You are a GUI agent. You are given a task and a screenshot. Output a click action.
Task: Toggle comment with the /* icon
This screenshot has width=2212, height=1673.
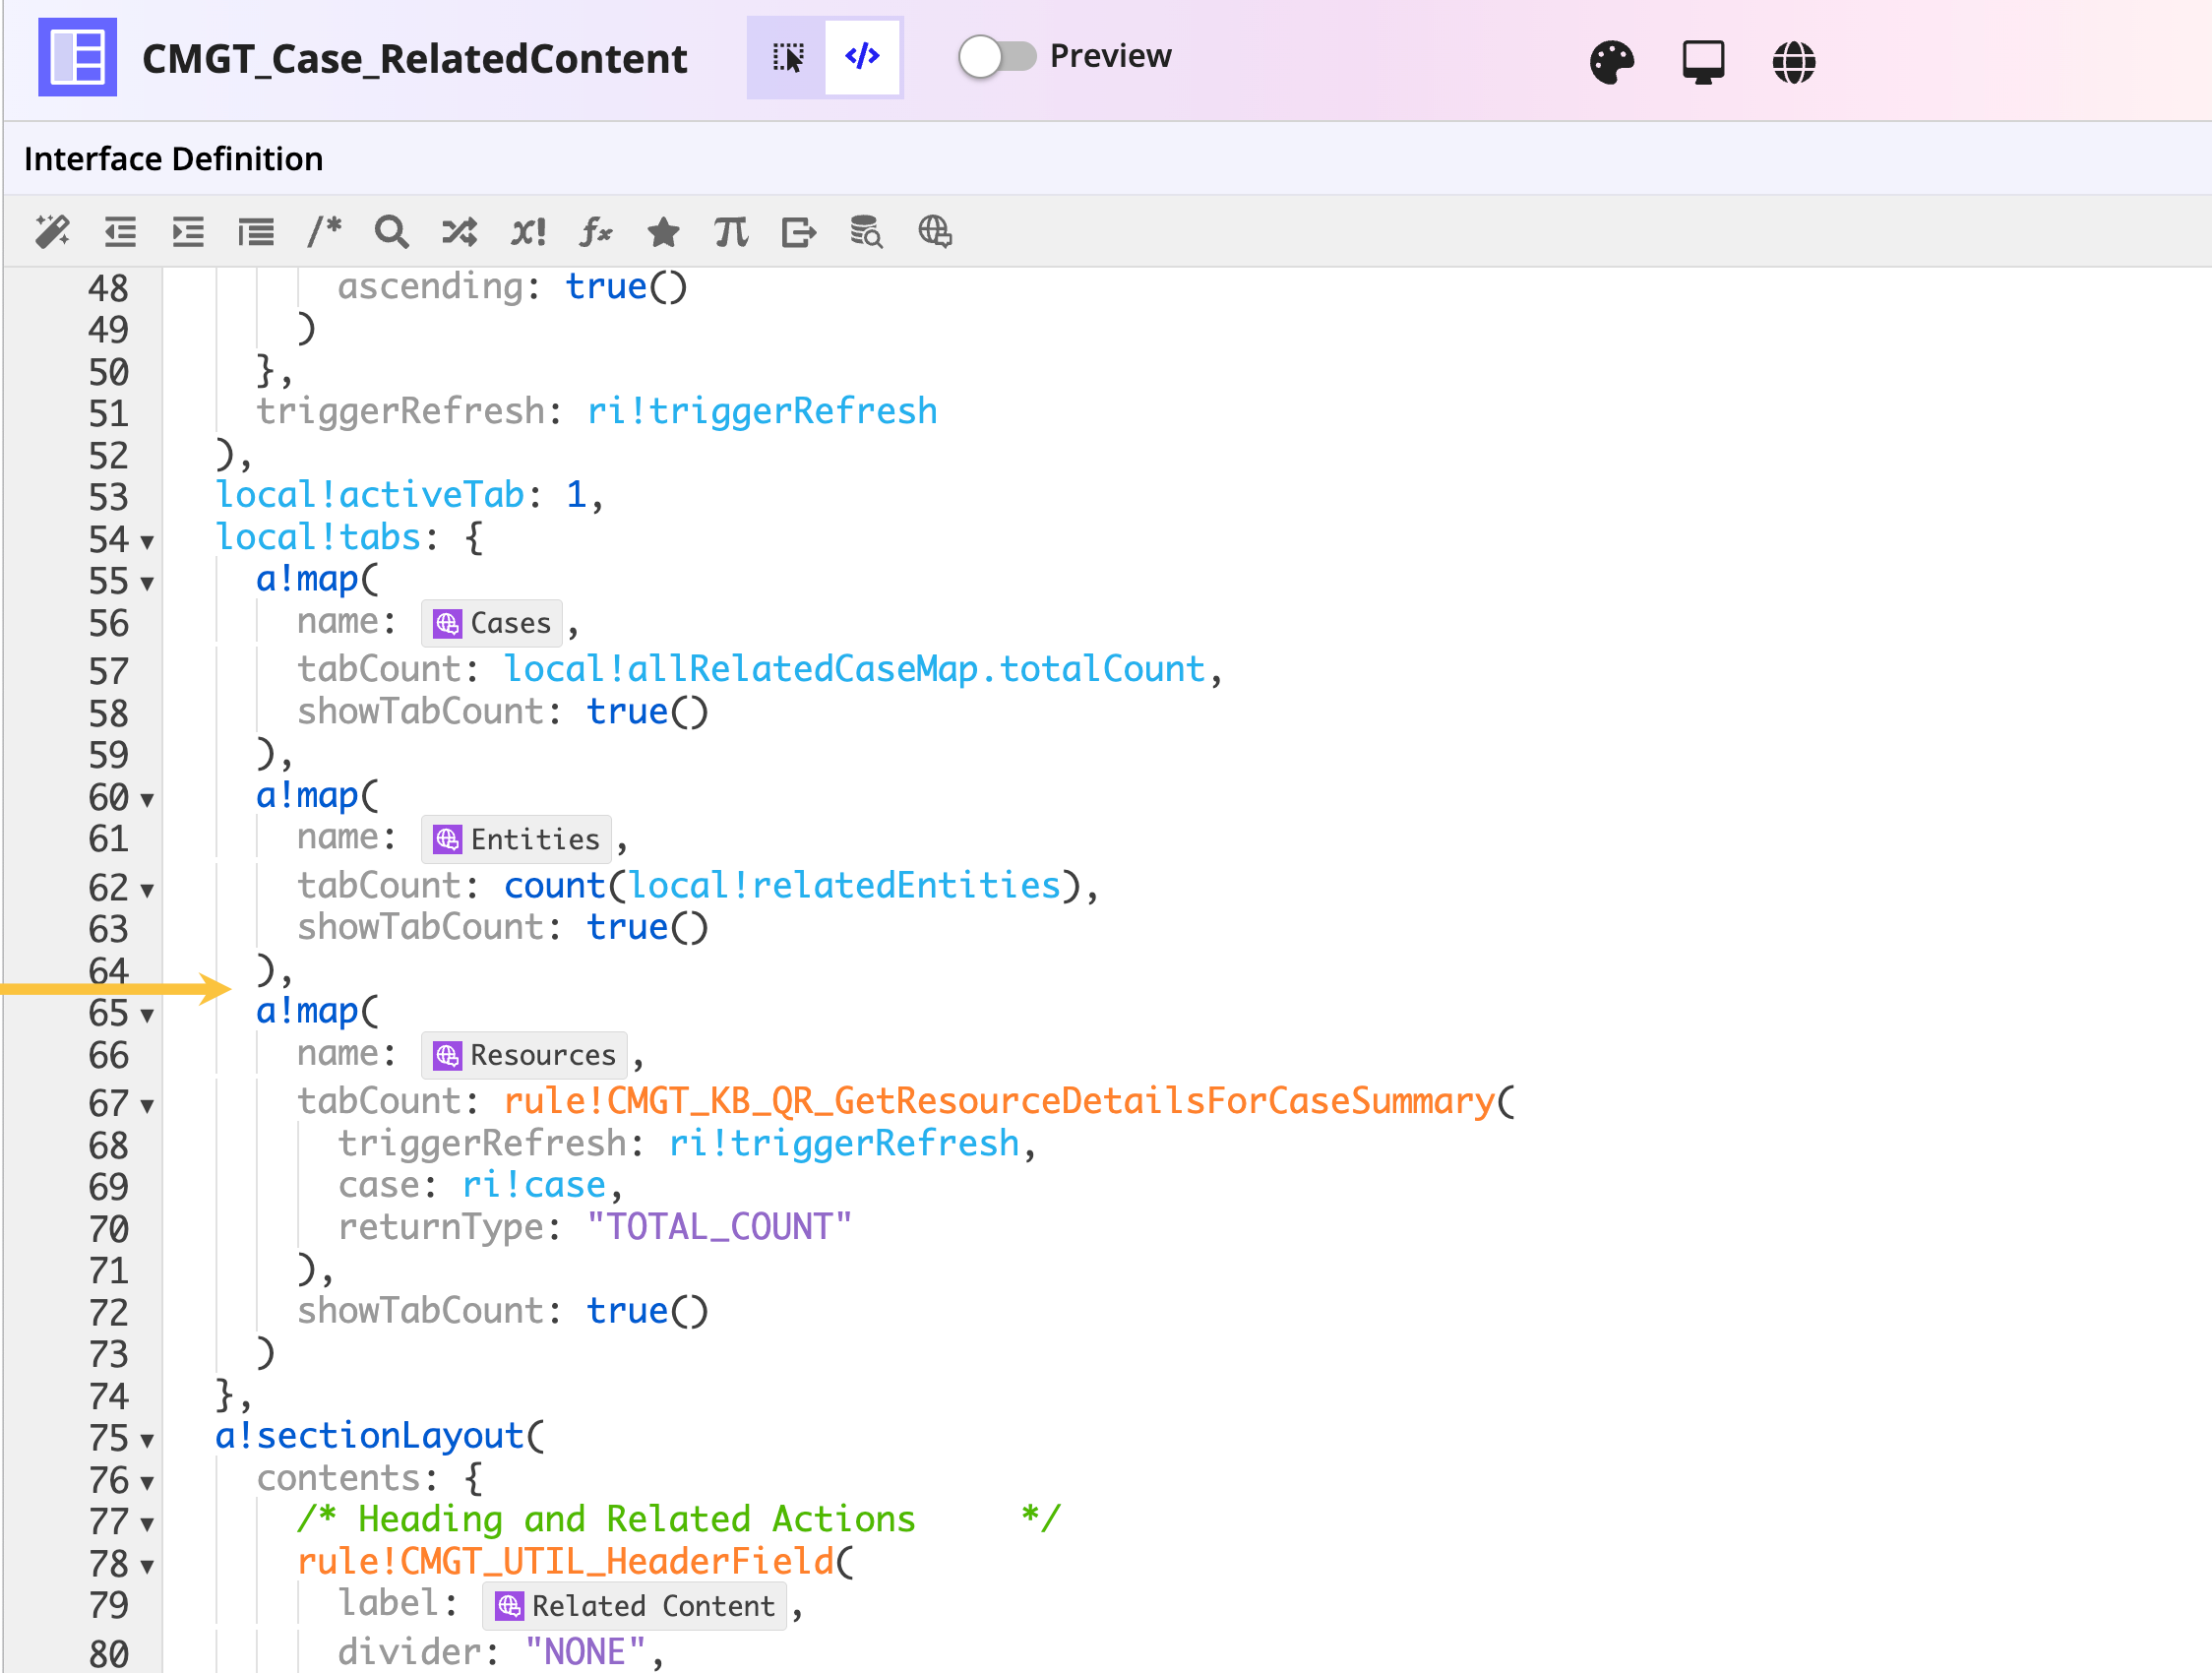coord(324,232)
